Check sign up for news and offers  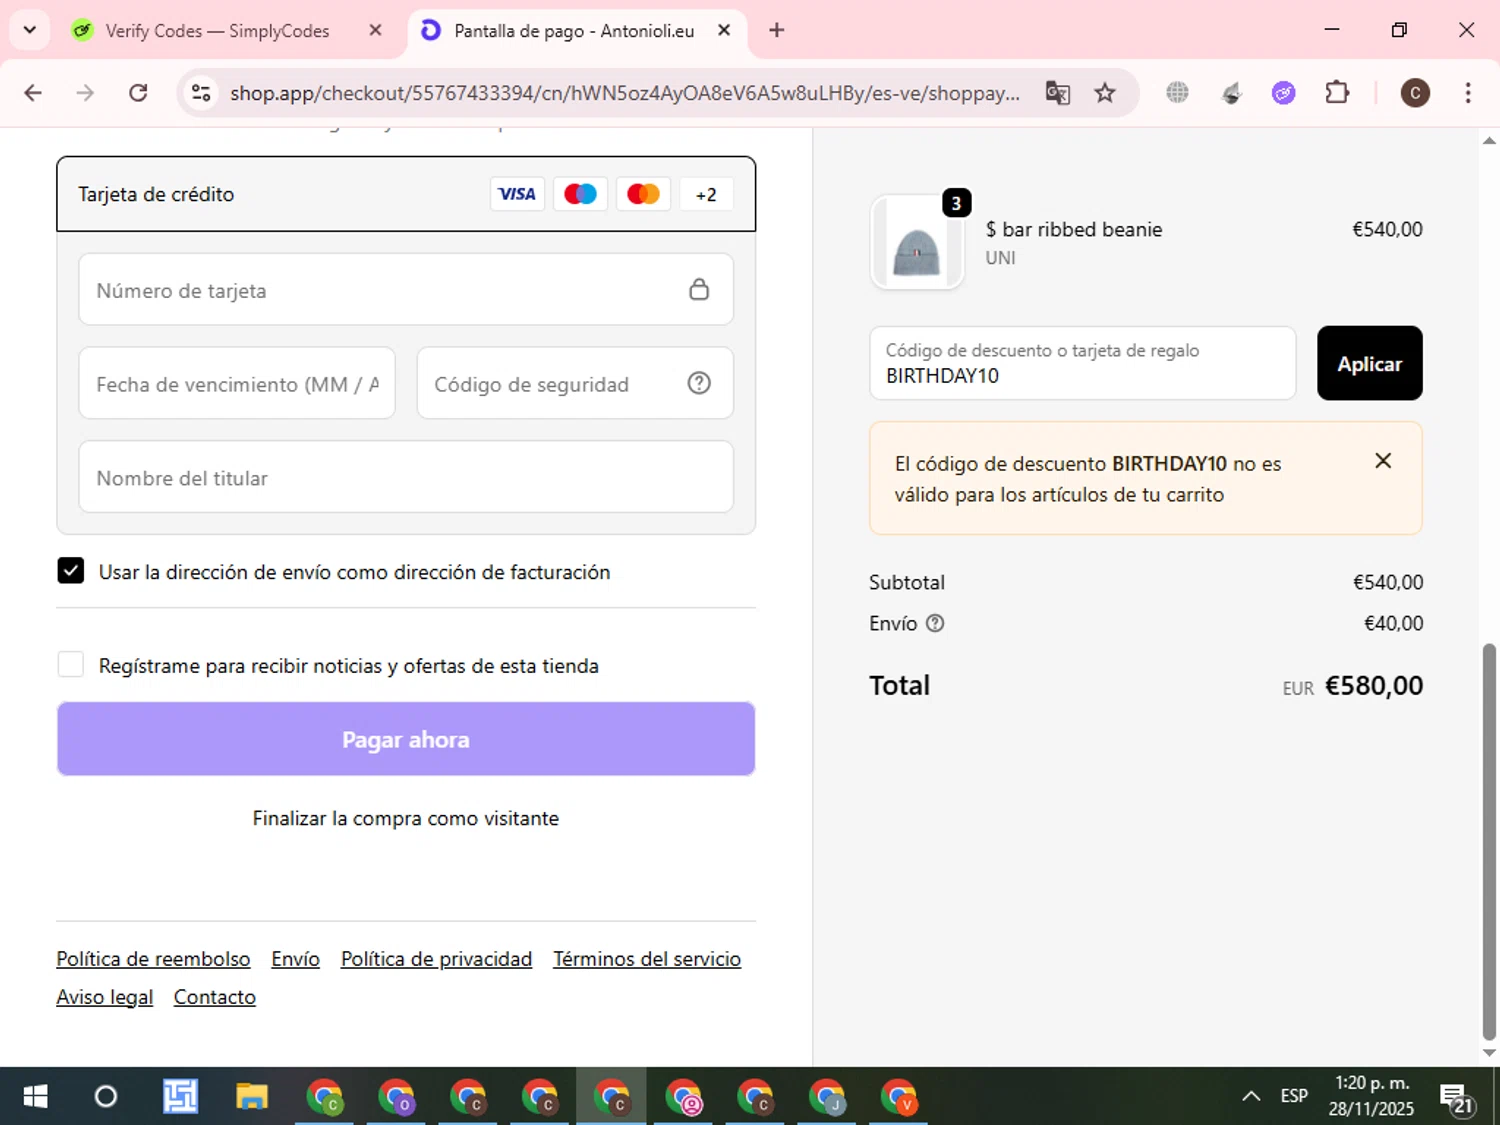coord(71,664)
